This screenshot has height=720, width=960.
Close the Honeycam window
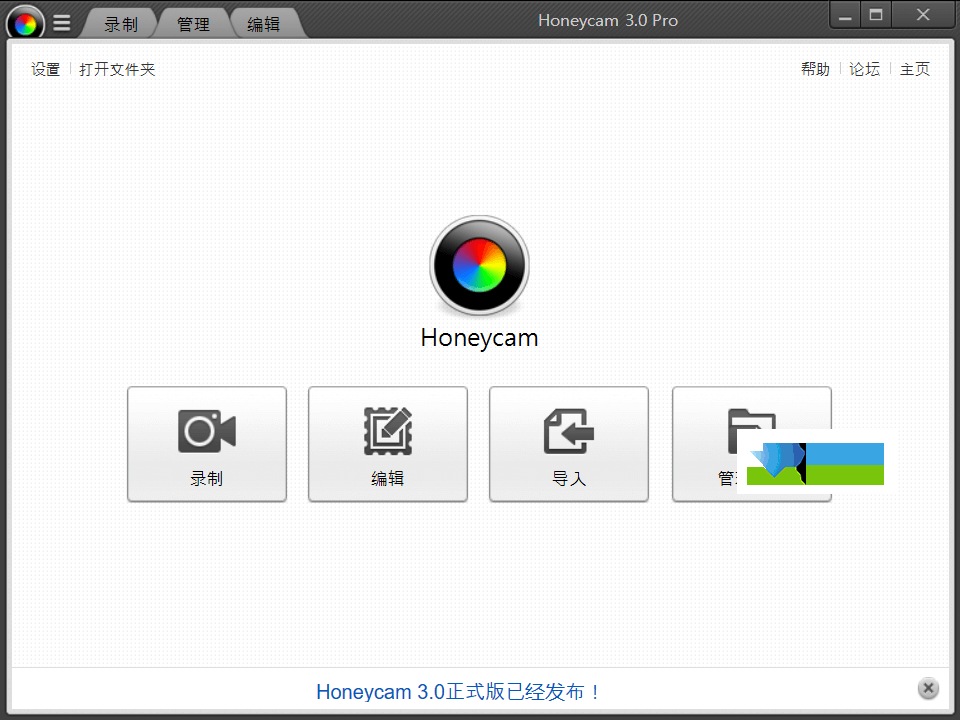[x=923, y=15]
